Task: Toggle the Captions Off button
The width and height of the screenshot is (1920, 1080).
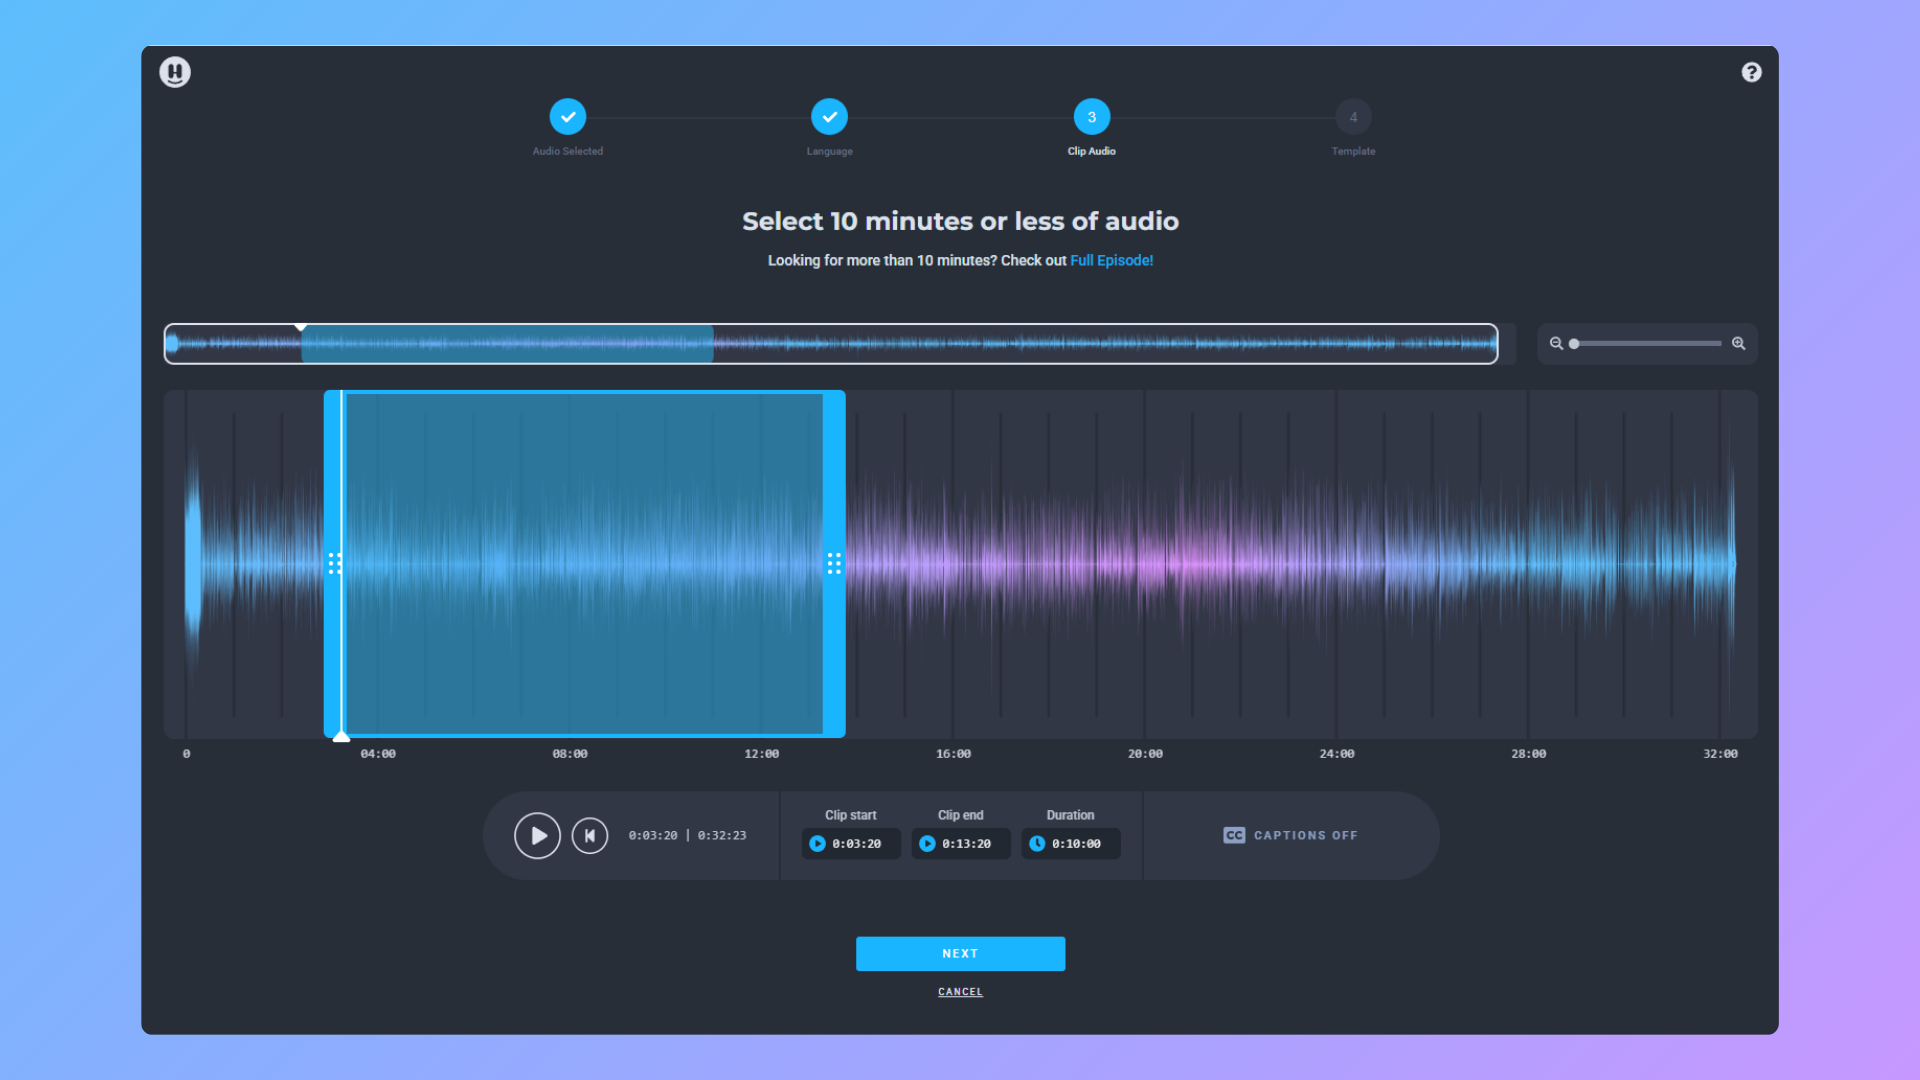Action: coord(1290,835)
